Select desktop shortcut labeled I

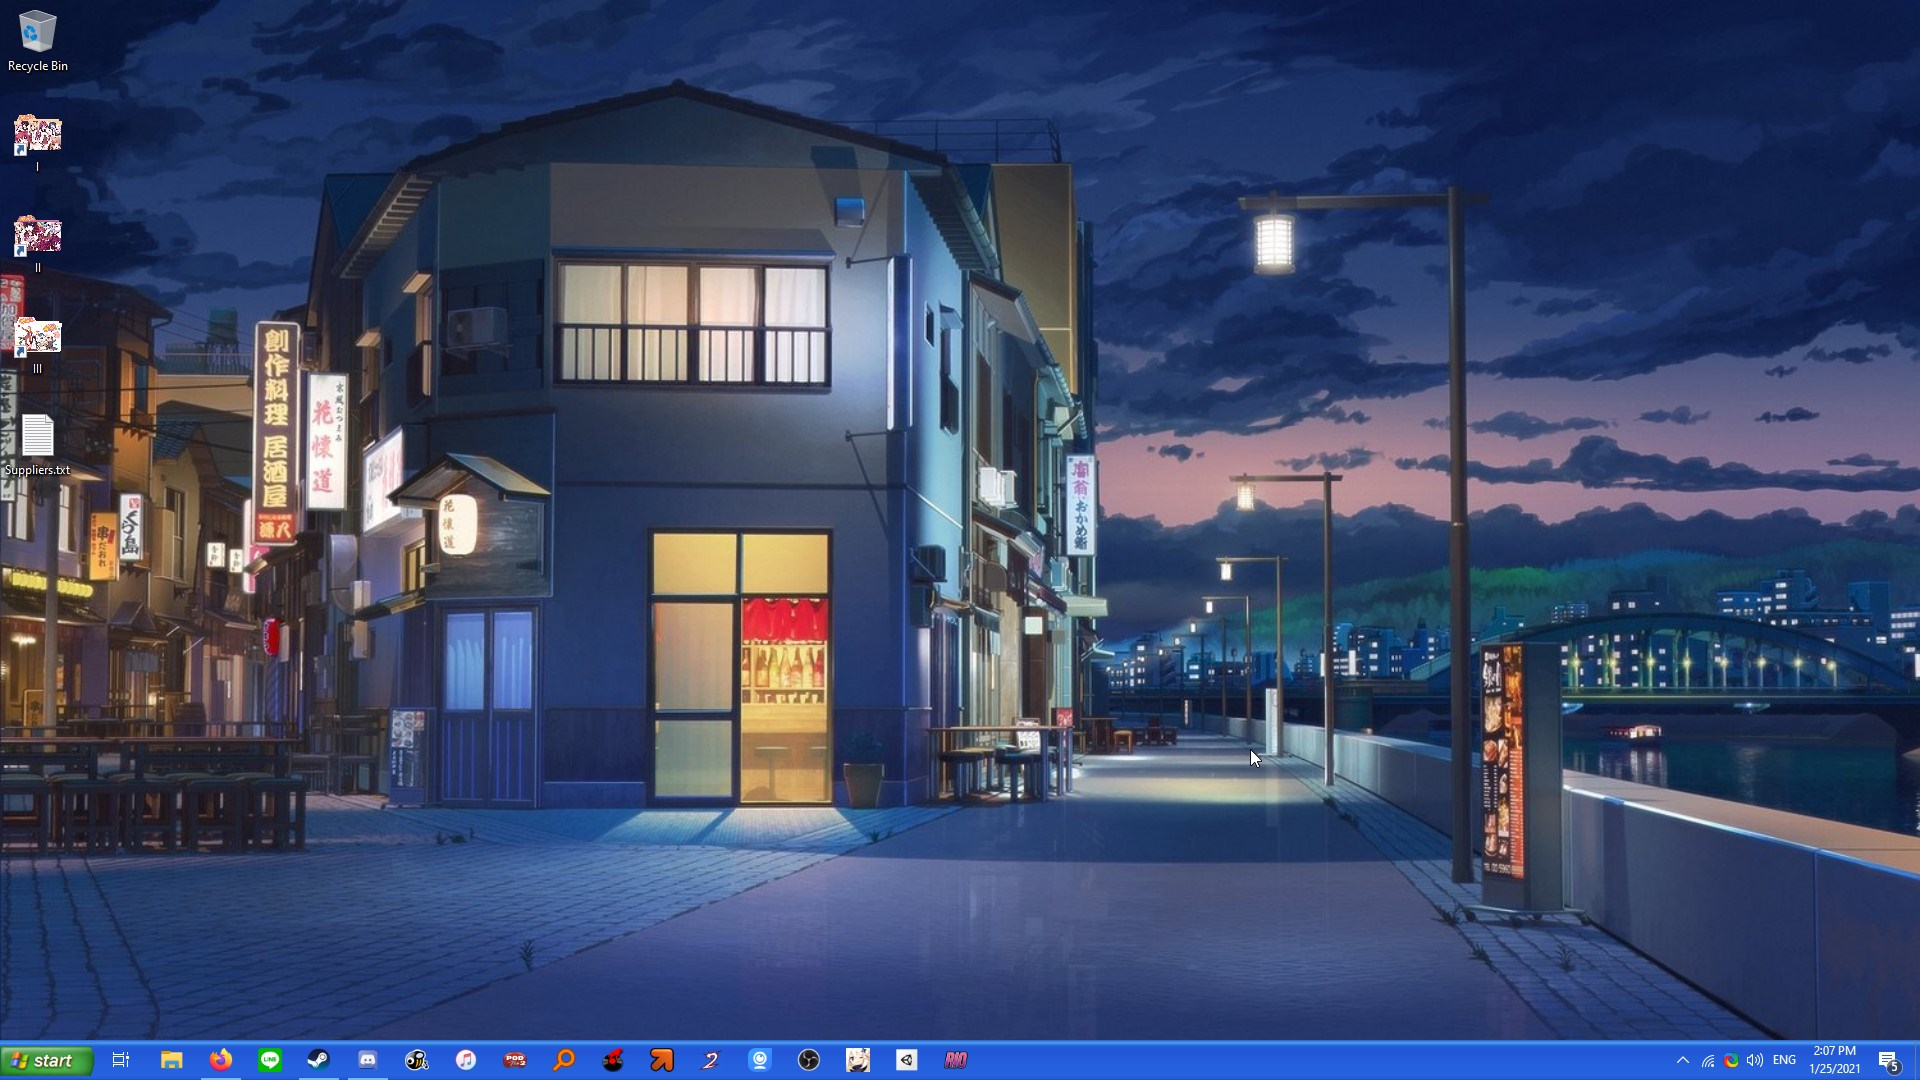click(x=38, y=143)
